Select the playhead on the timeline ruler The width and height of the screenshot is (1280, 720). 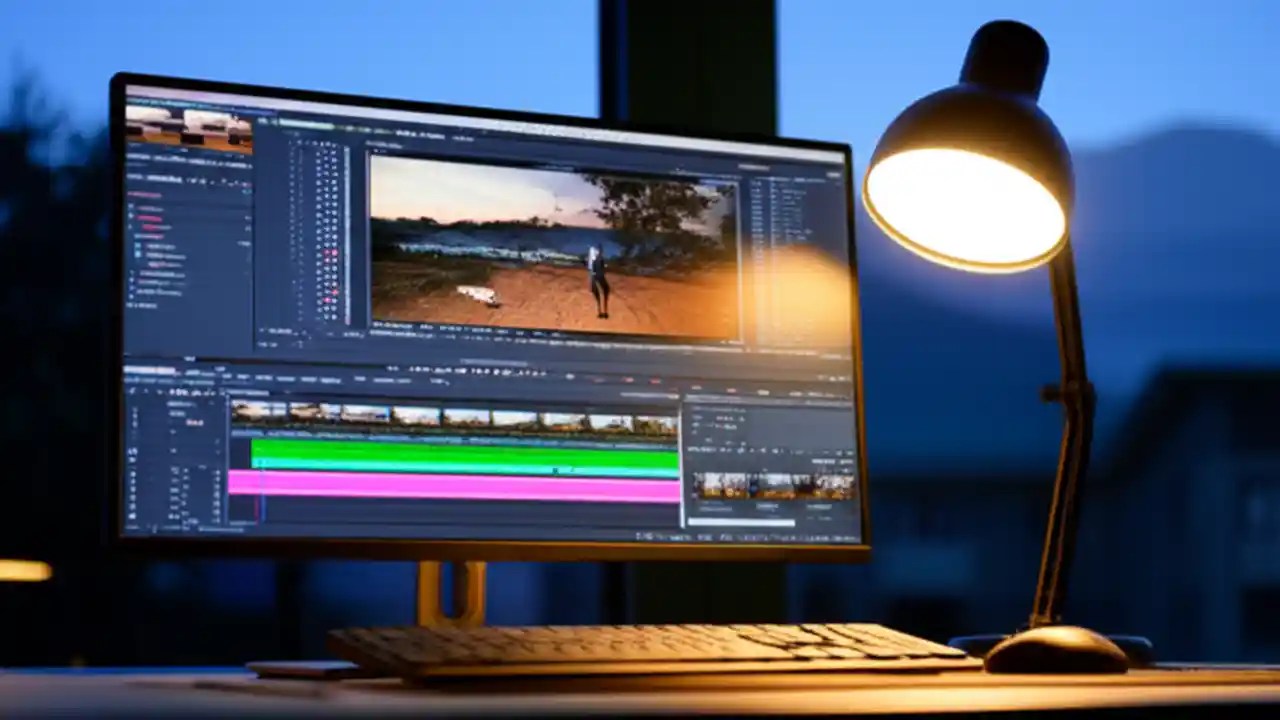tap(262, 398)
